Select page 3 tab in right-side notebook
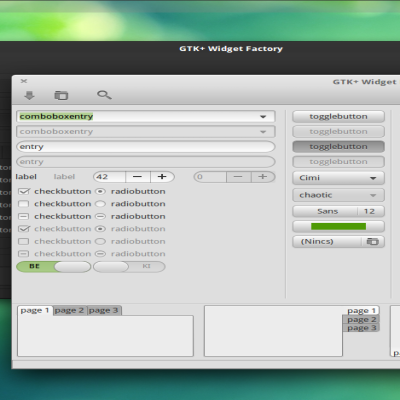Screen dimensions: 400x400 point(361,328)
